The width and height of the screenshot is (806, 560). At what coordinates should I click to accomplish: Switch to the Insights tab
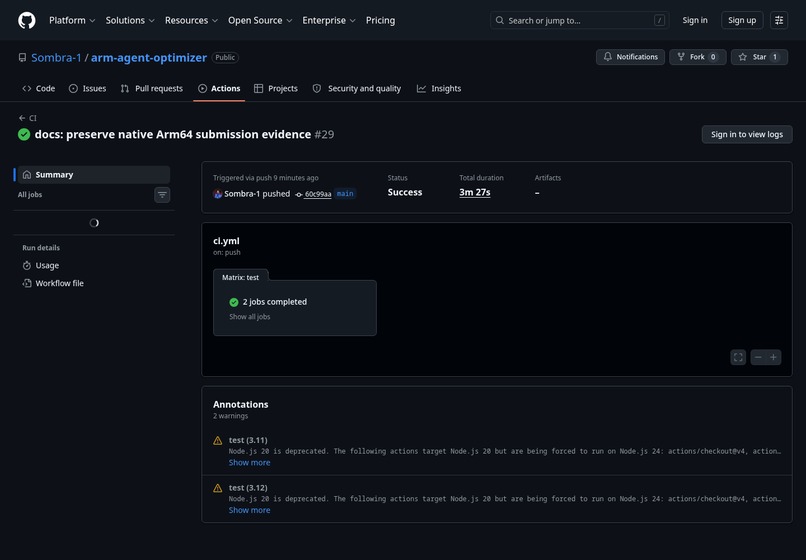click(x=439, y=88)
